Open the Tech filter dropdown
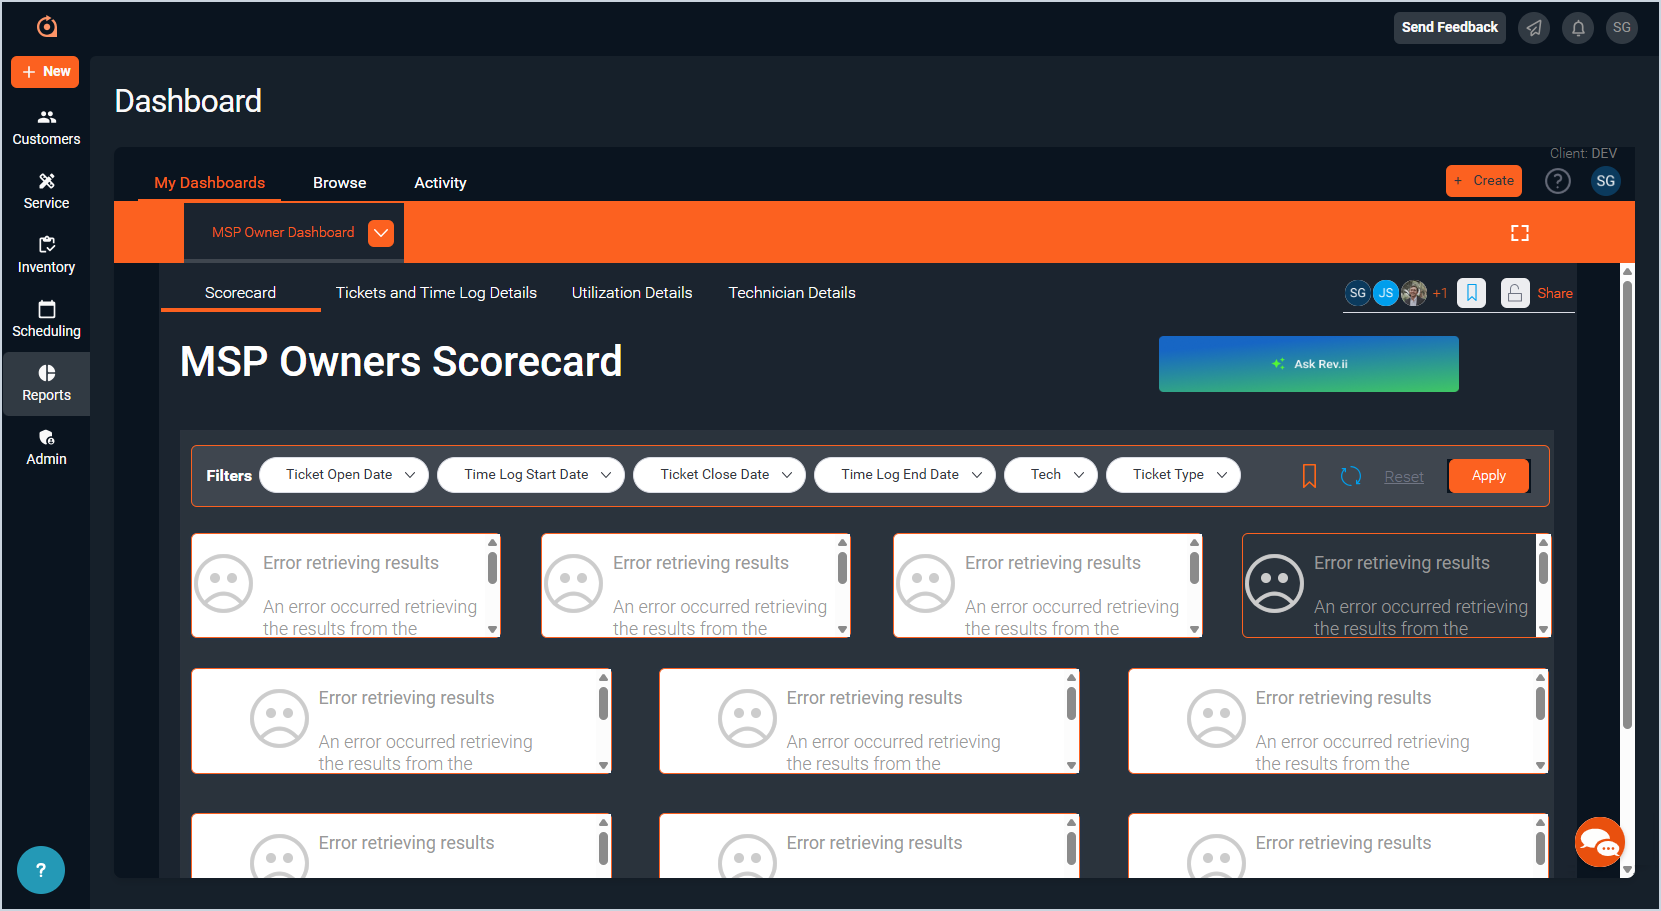This screenshot has width=1661, height=911. 1051,475
